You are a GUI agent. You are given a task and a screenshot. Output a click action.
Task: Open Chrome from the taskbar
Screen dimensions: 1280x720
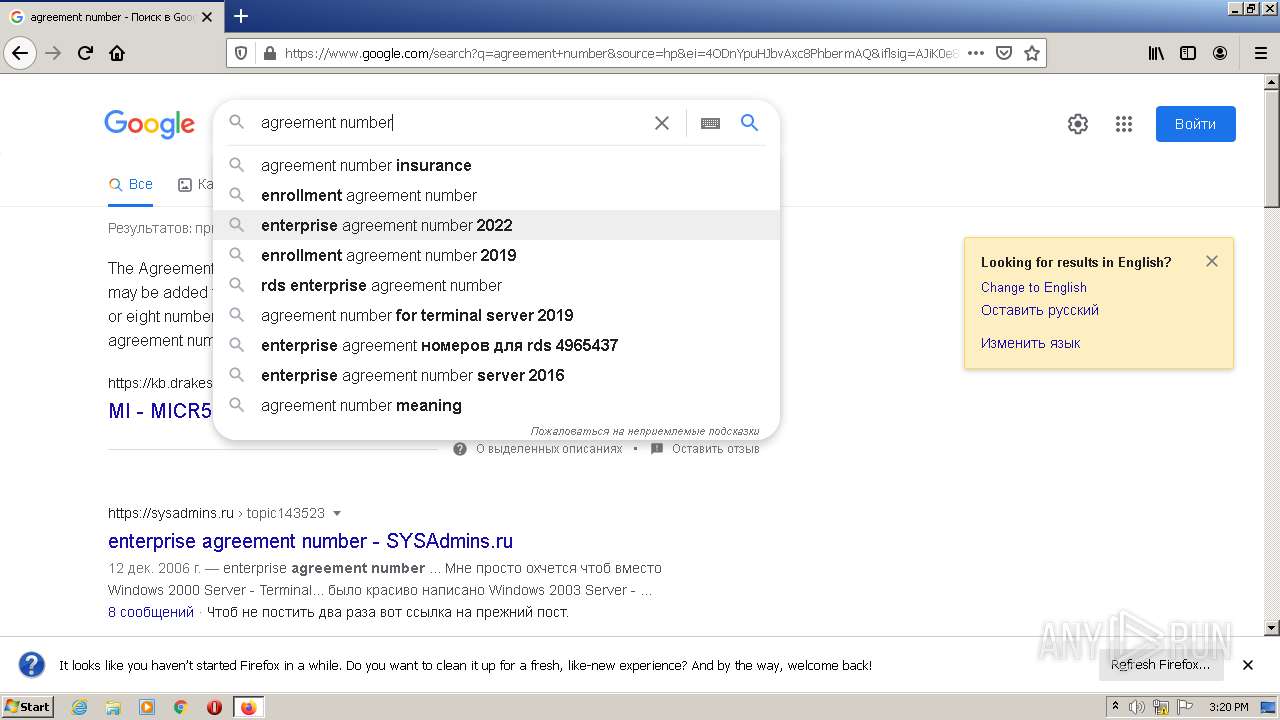181,707
